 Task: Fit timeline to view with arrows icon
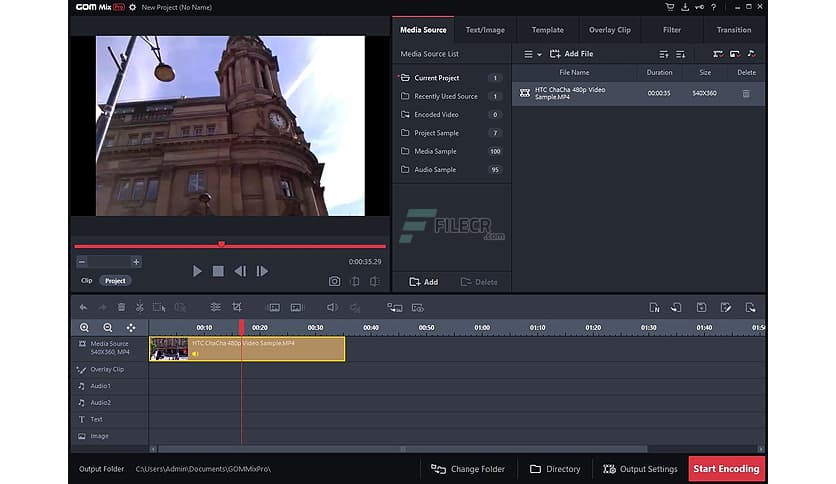coord(131,327)
